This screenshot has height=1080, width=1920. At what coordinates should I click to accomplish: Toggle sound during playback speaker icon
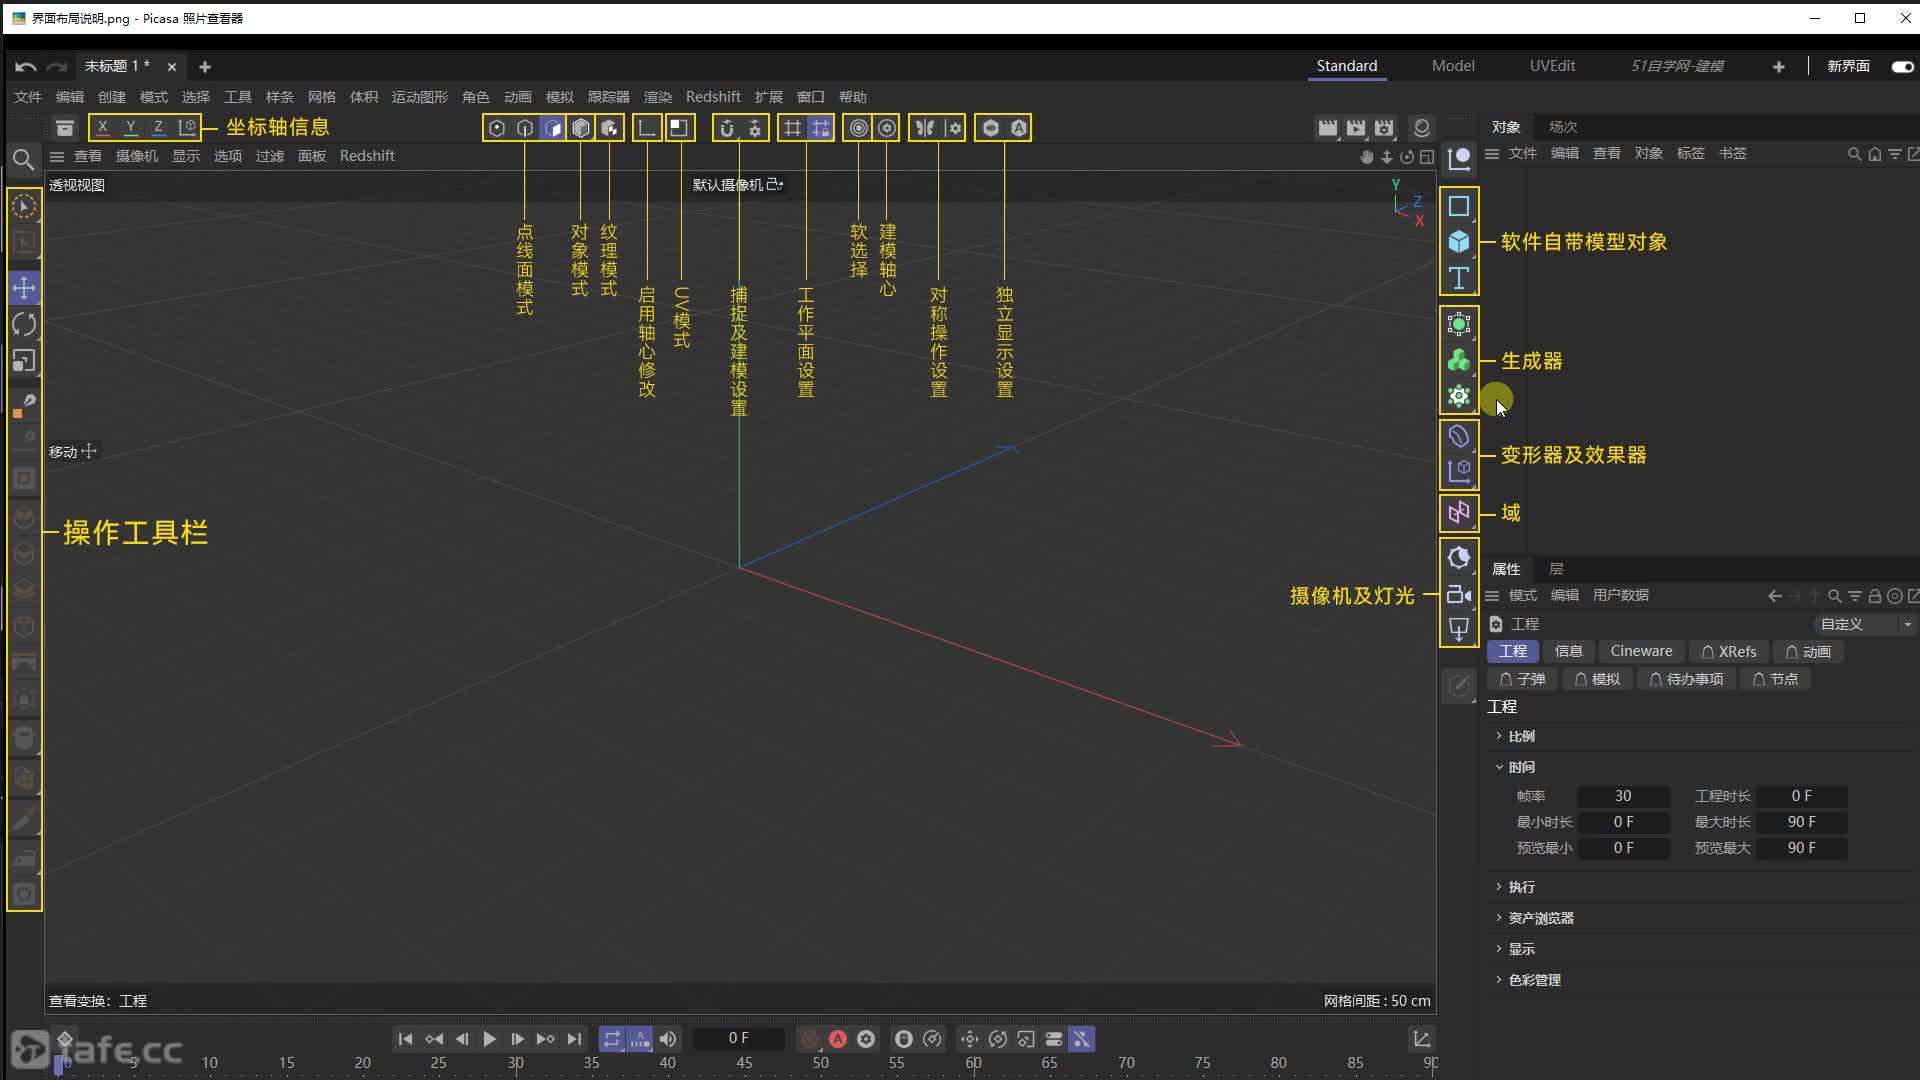[x=668, y=1039]
